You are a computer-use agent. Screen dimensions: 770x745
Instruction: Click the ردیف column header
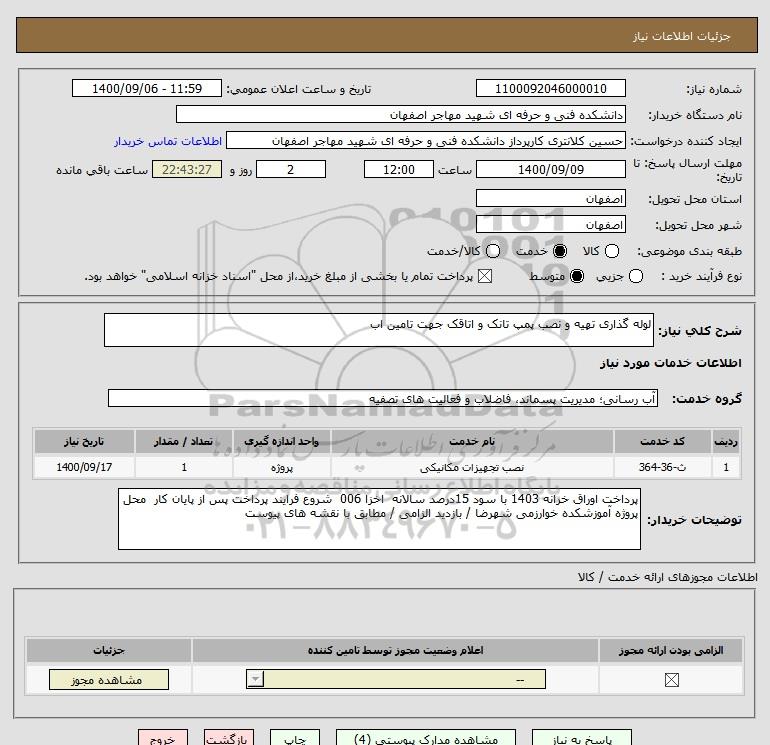726,441
